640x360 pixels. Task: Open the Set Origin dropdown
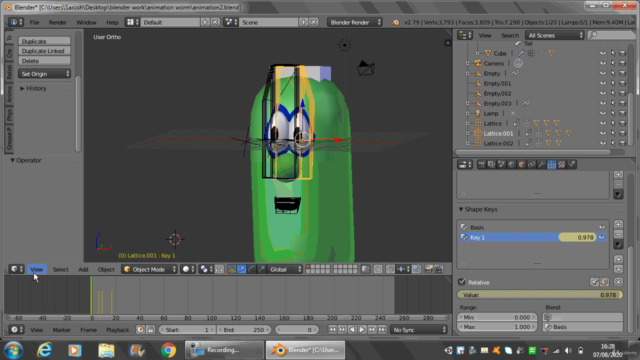tap(44, 74)
